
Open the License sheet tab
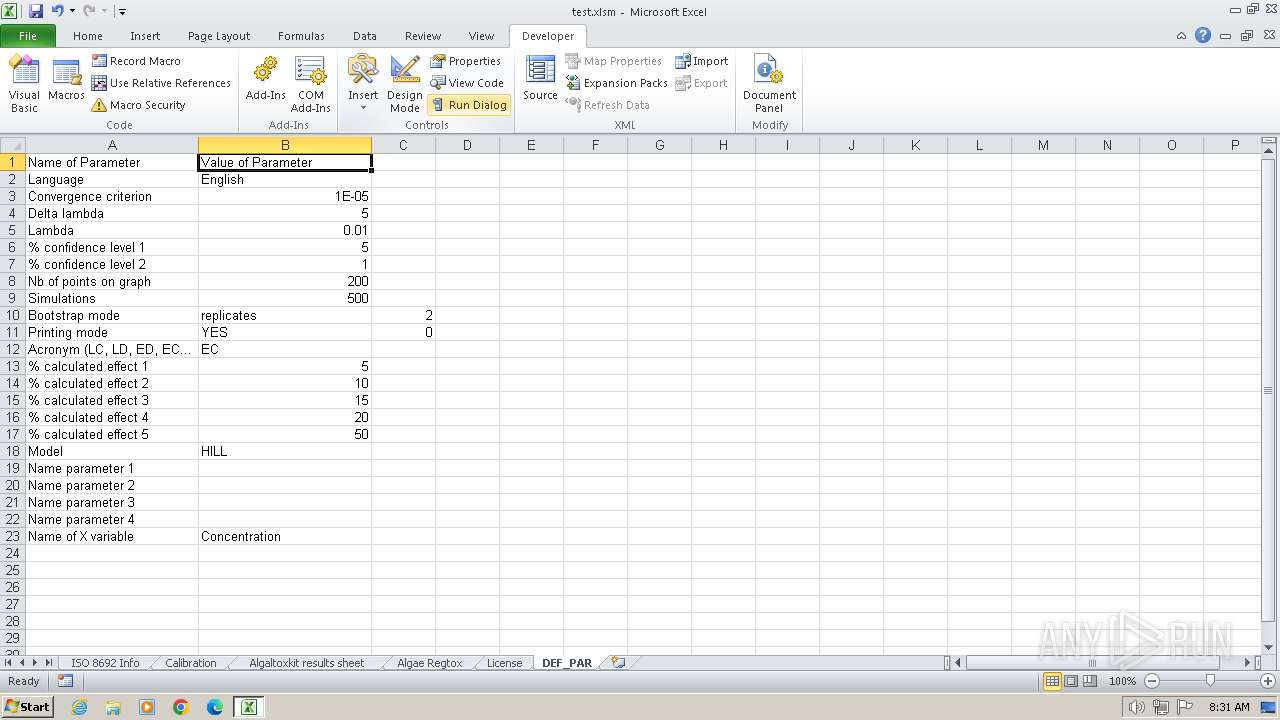tap(504, 663)
